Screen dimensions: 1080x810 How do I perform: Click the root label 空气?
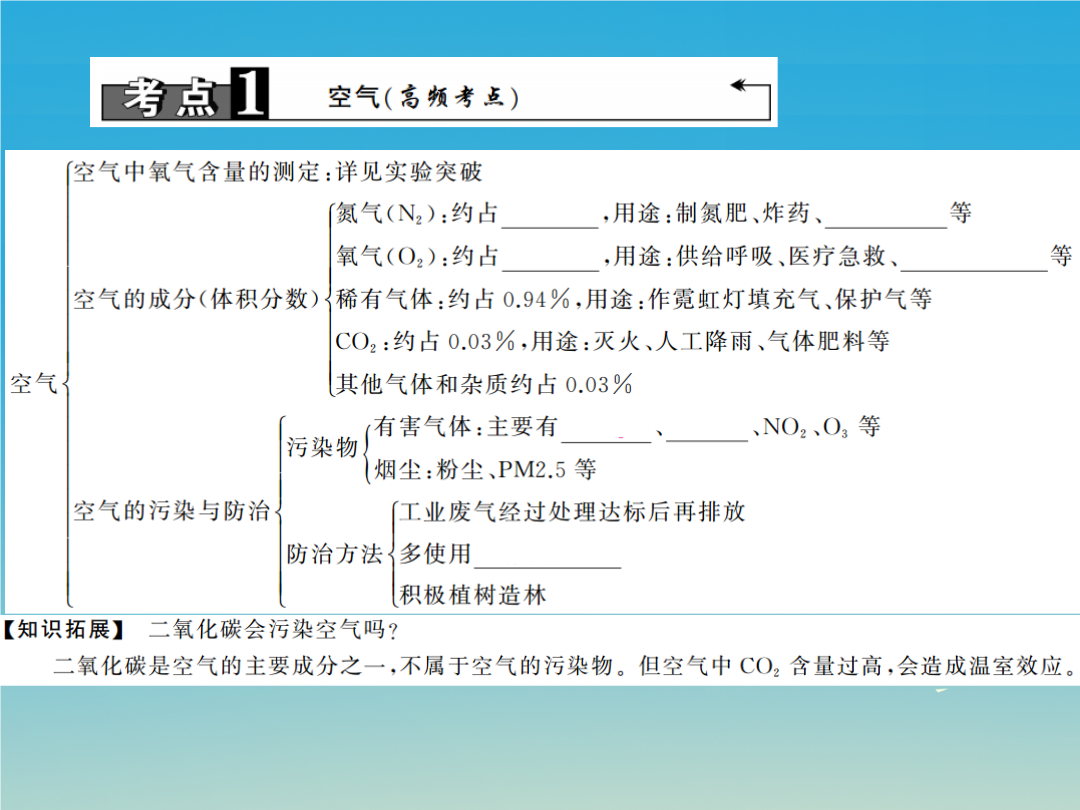tap(33, 384)
